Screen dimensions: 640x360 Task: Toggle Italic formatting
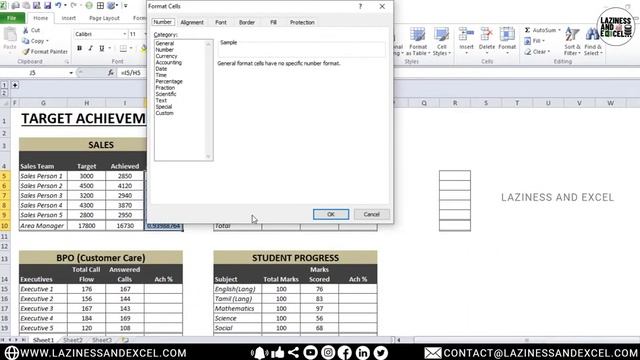[x=90, y=48]
